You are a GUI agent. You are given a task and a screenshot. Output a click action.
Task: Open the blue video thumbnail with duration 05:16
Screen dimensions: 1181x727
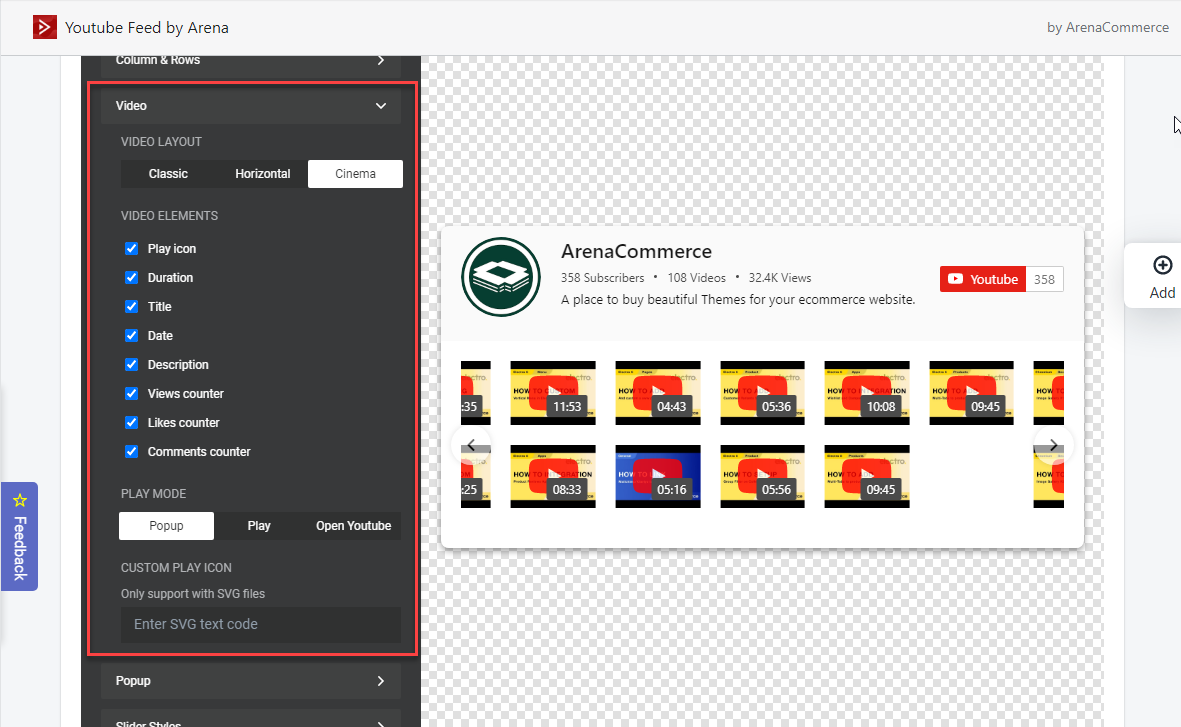click(x=658, y=476)
